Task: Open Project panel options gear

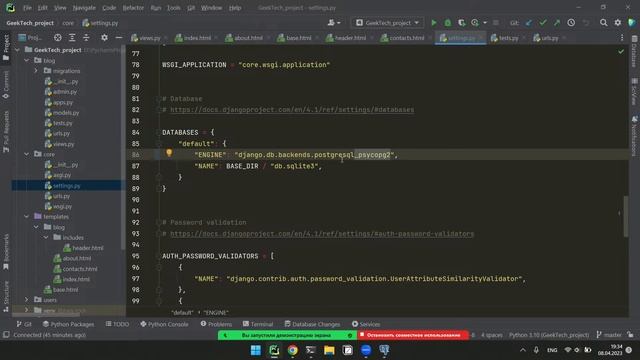Action: [x=104, y=38]
